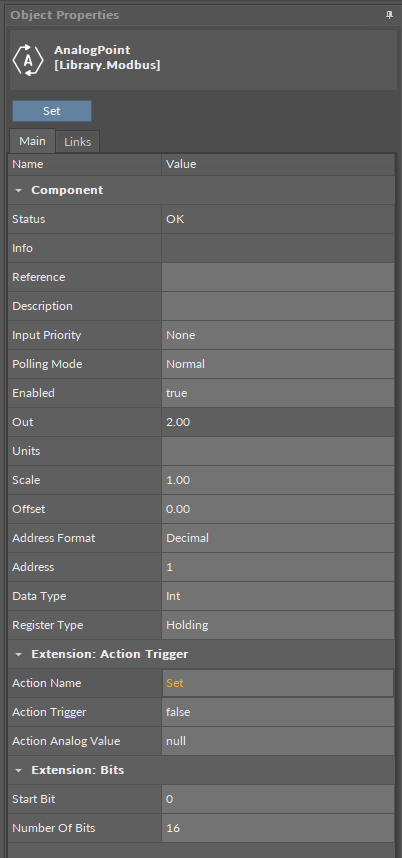The width and height of the screenshot is (402, 858).
Task: Click the AnalogPoint component icon
Action: coord(28,60)
